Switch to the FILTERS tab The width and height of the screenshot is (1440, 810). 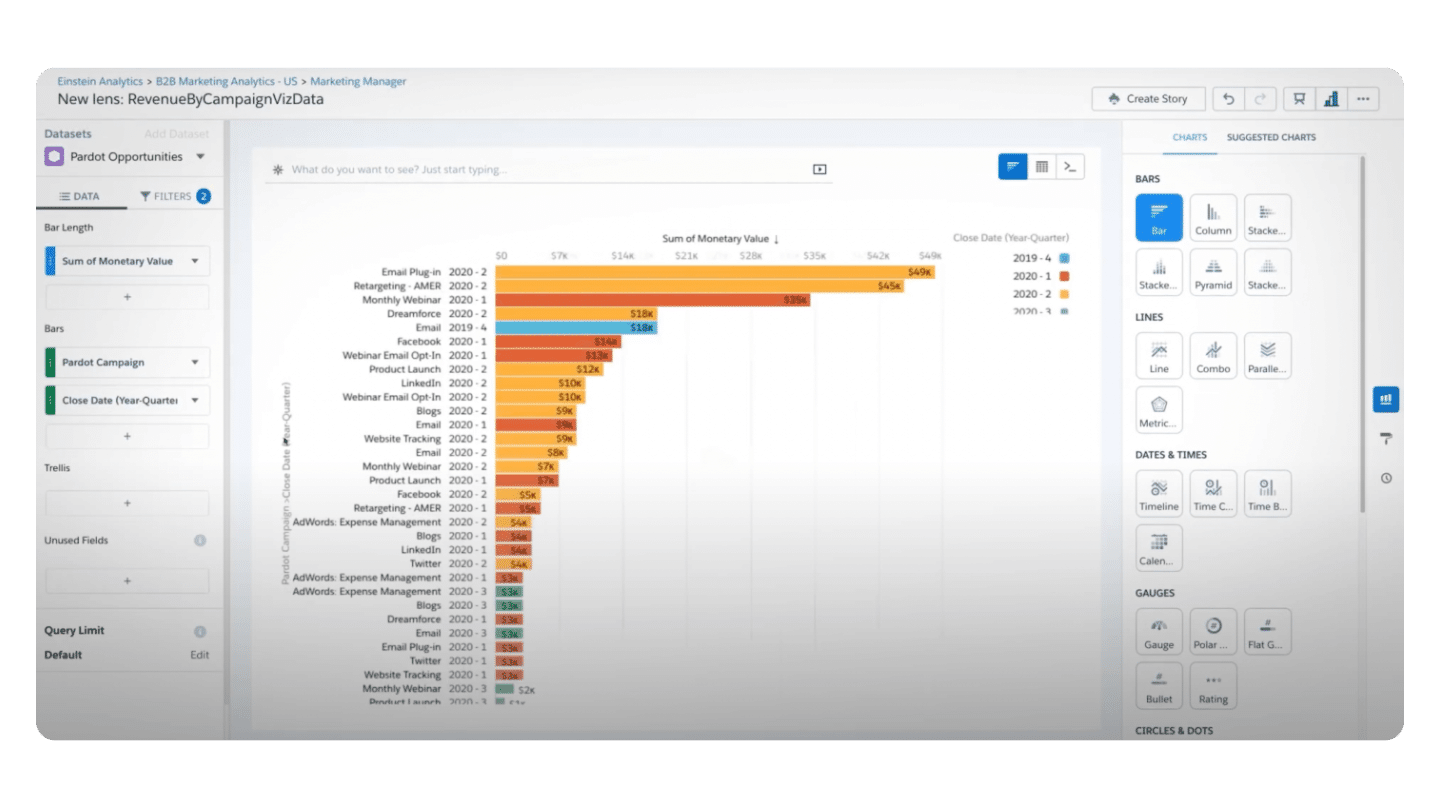pos(174,197)
